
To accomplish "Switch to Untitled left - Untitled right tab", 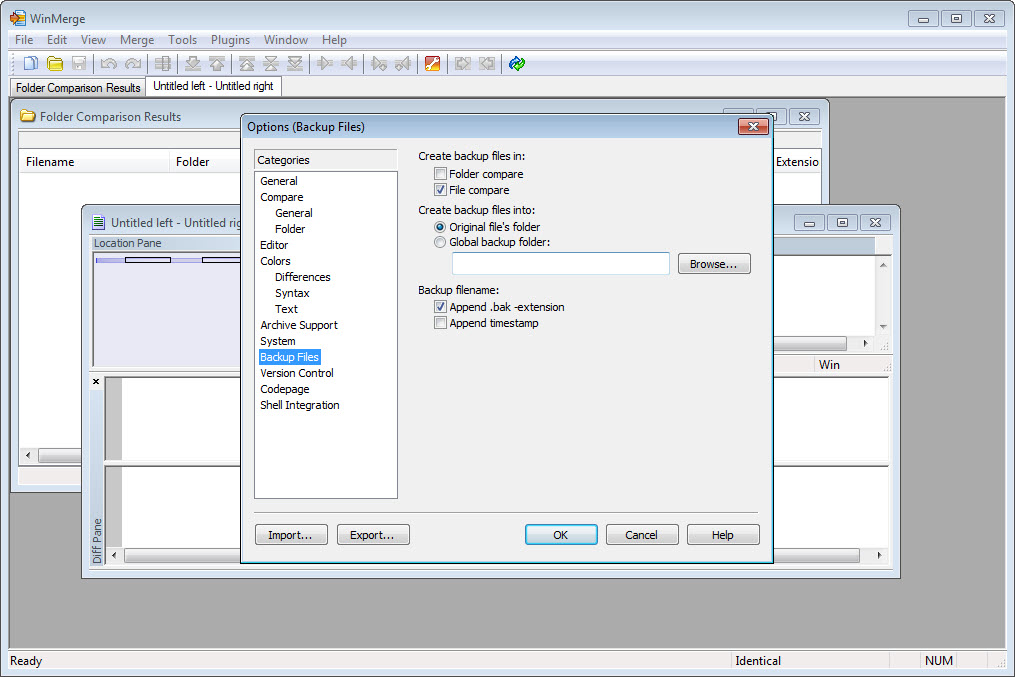I will [214, 86].
